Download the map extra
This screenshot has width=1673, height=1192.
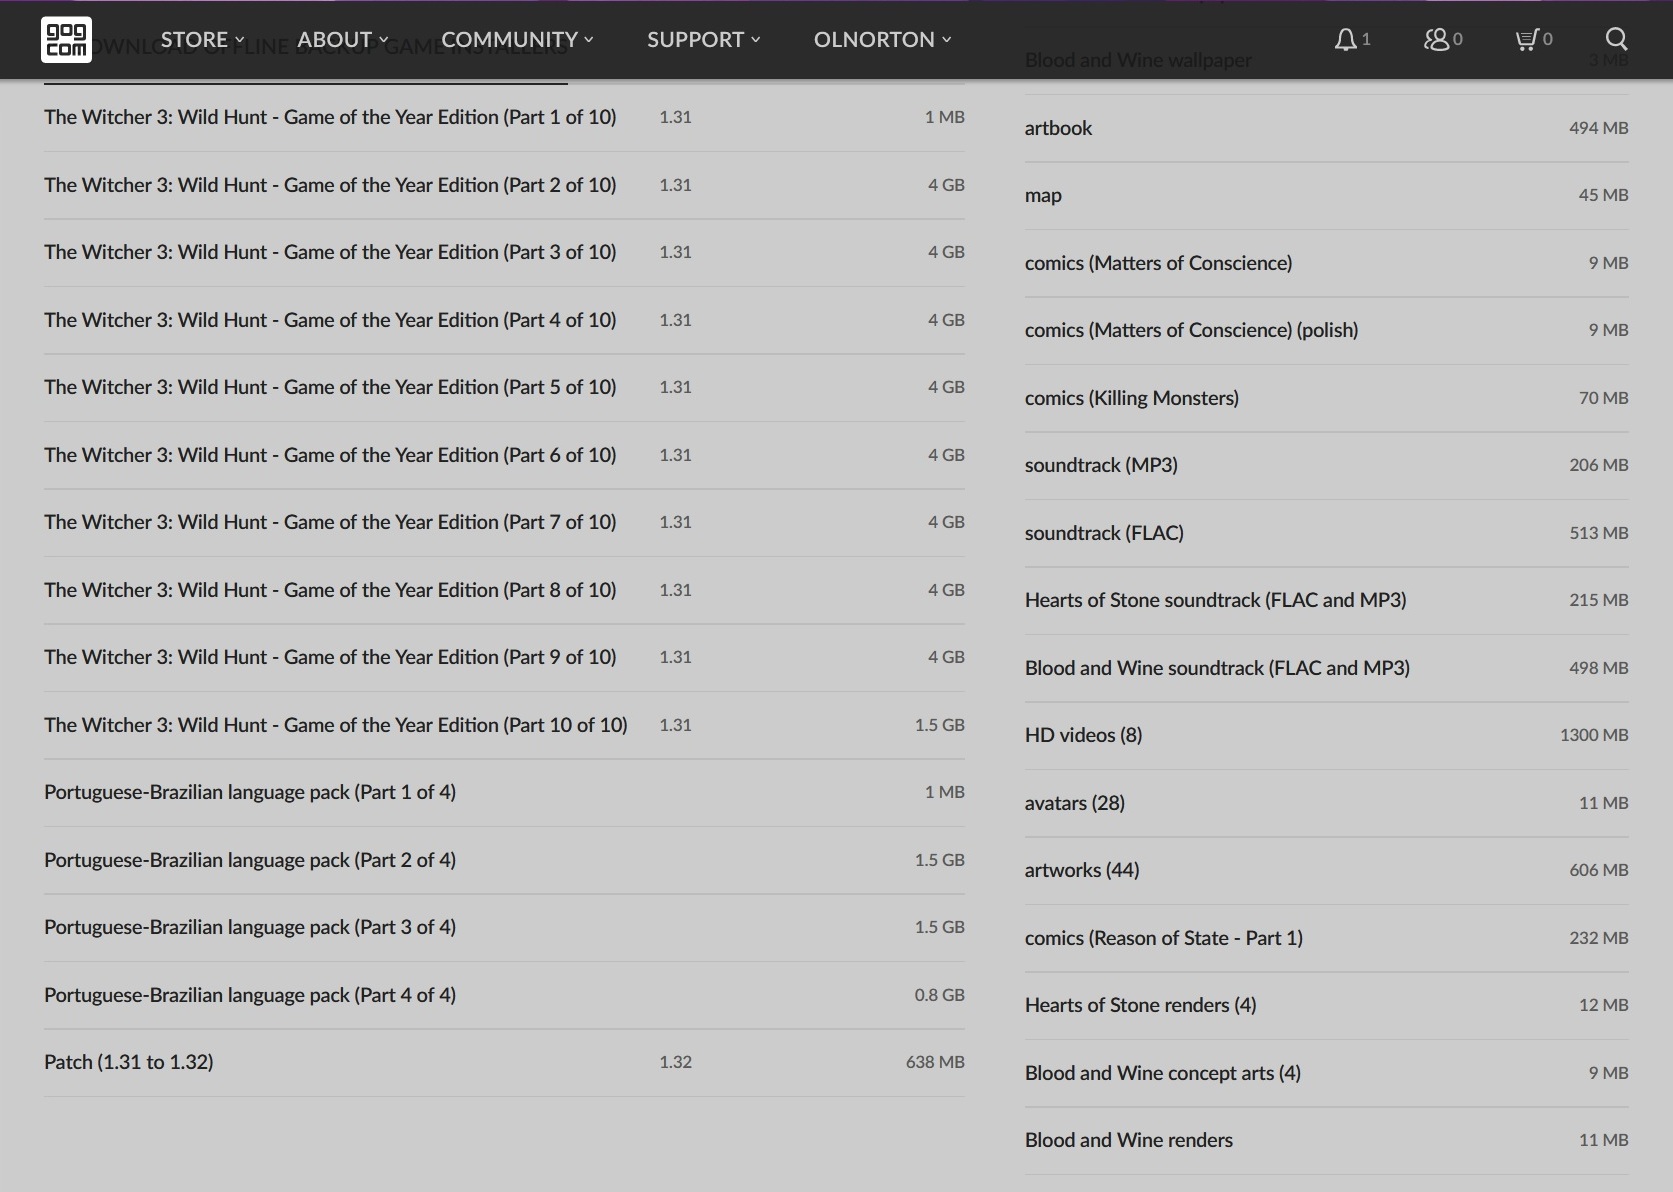1326,195
